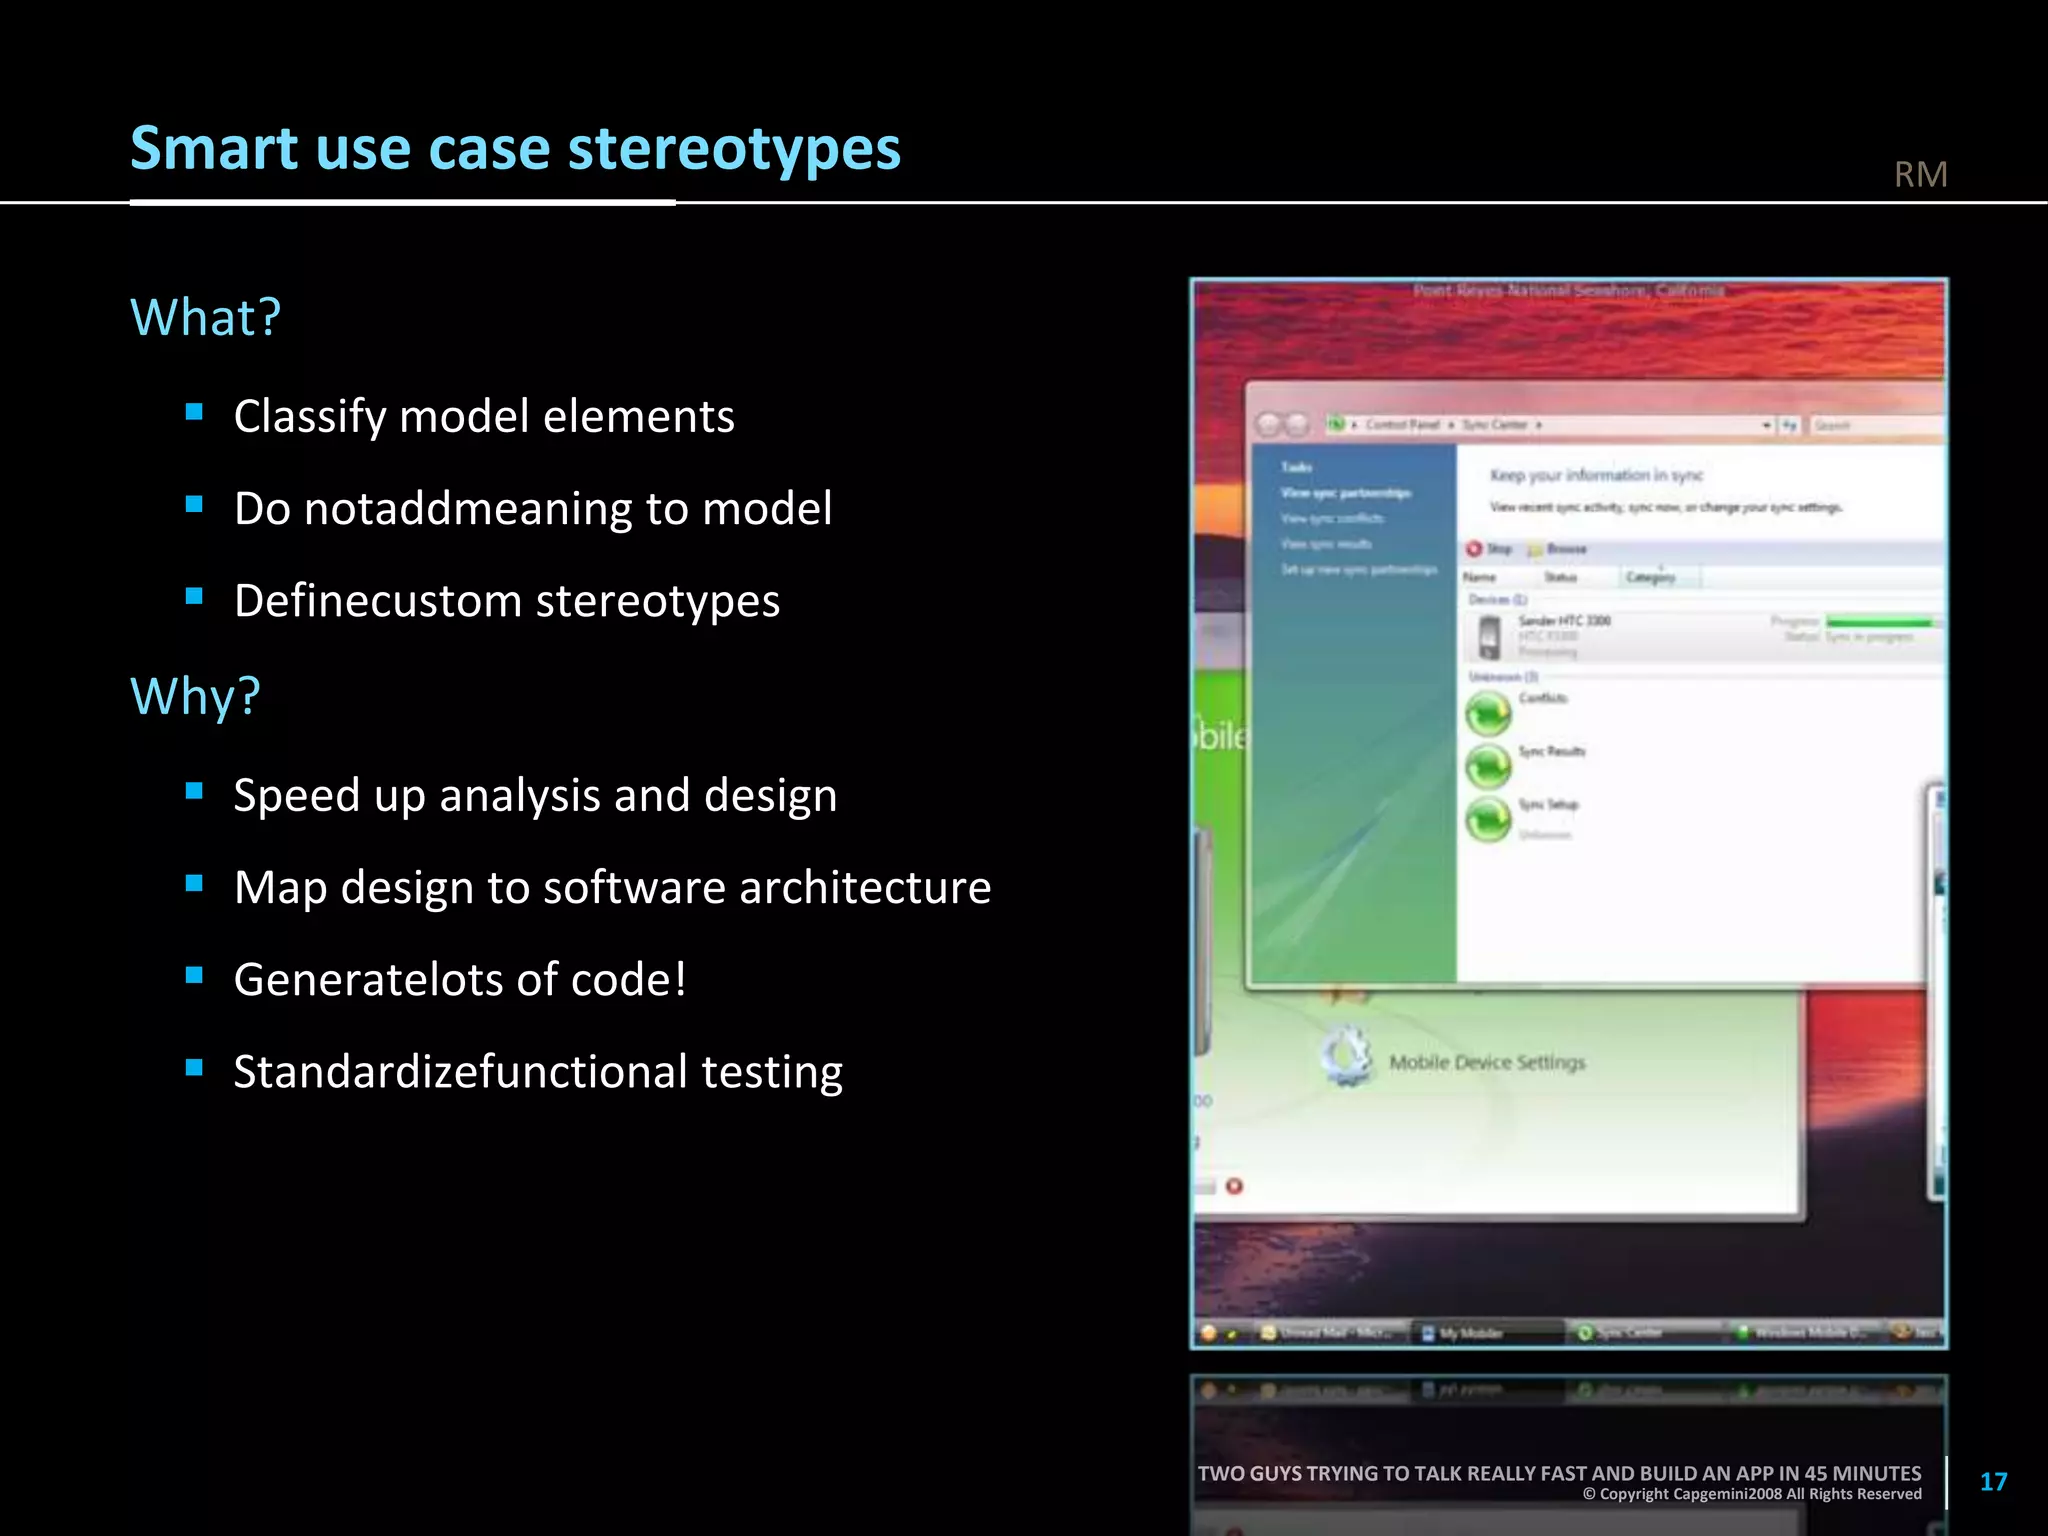The image size is (2048, 1536).
Task: Click 'Generatelots of code!' bullet
Action: point(460,980)
